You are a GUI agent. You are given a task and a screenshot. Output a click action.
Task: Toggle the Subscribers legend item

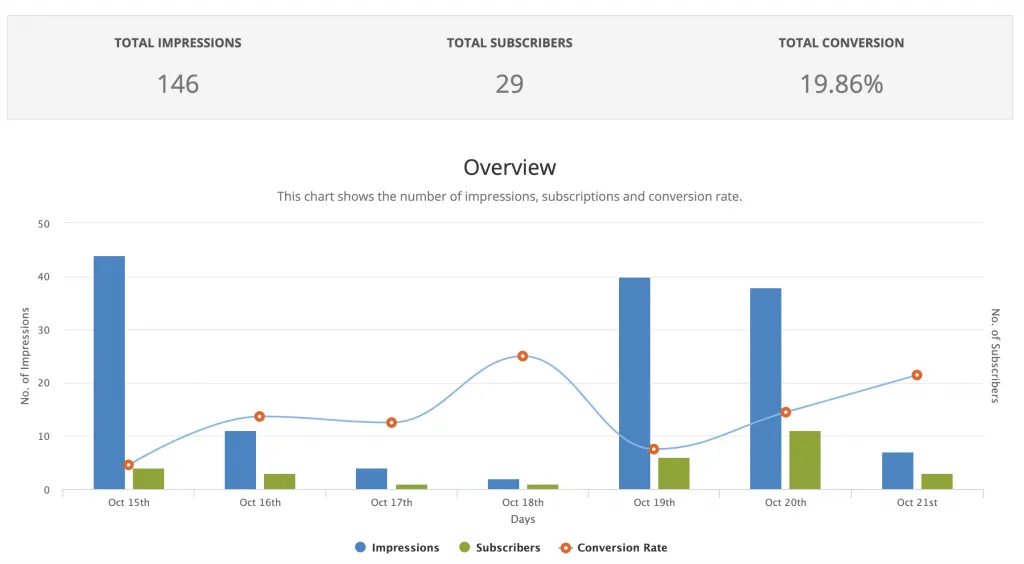[500, 548]
